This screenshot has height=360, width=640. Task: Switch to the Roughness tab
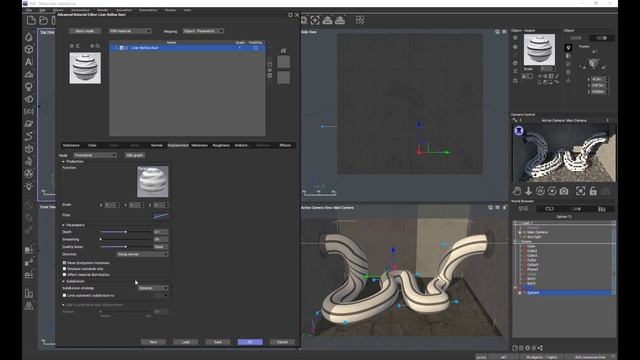tap(221, 145)
